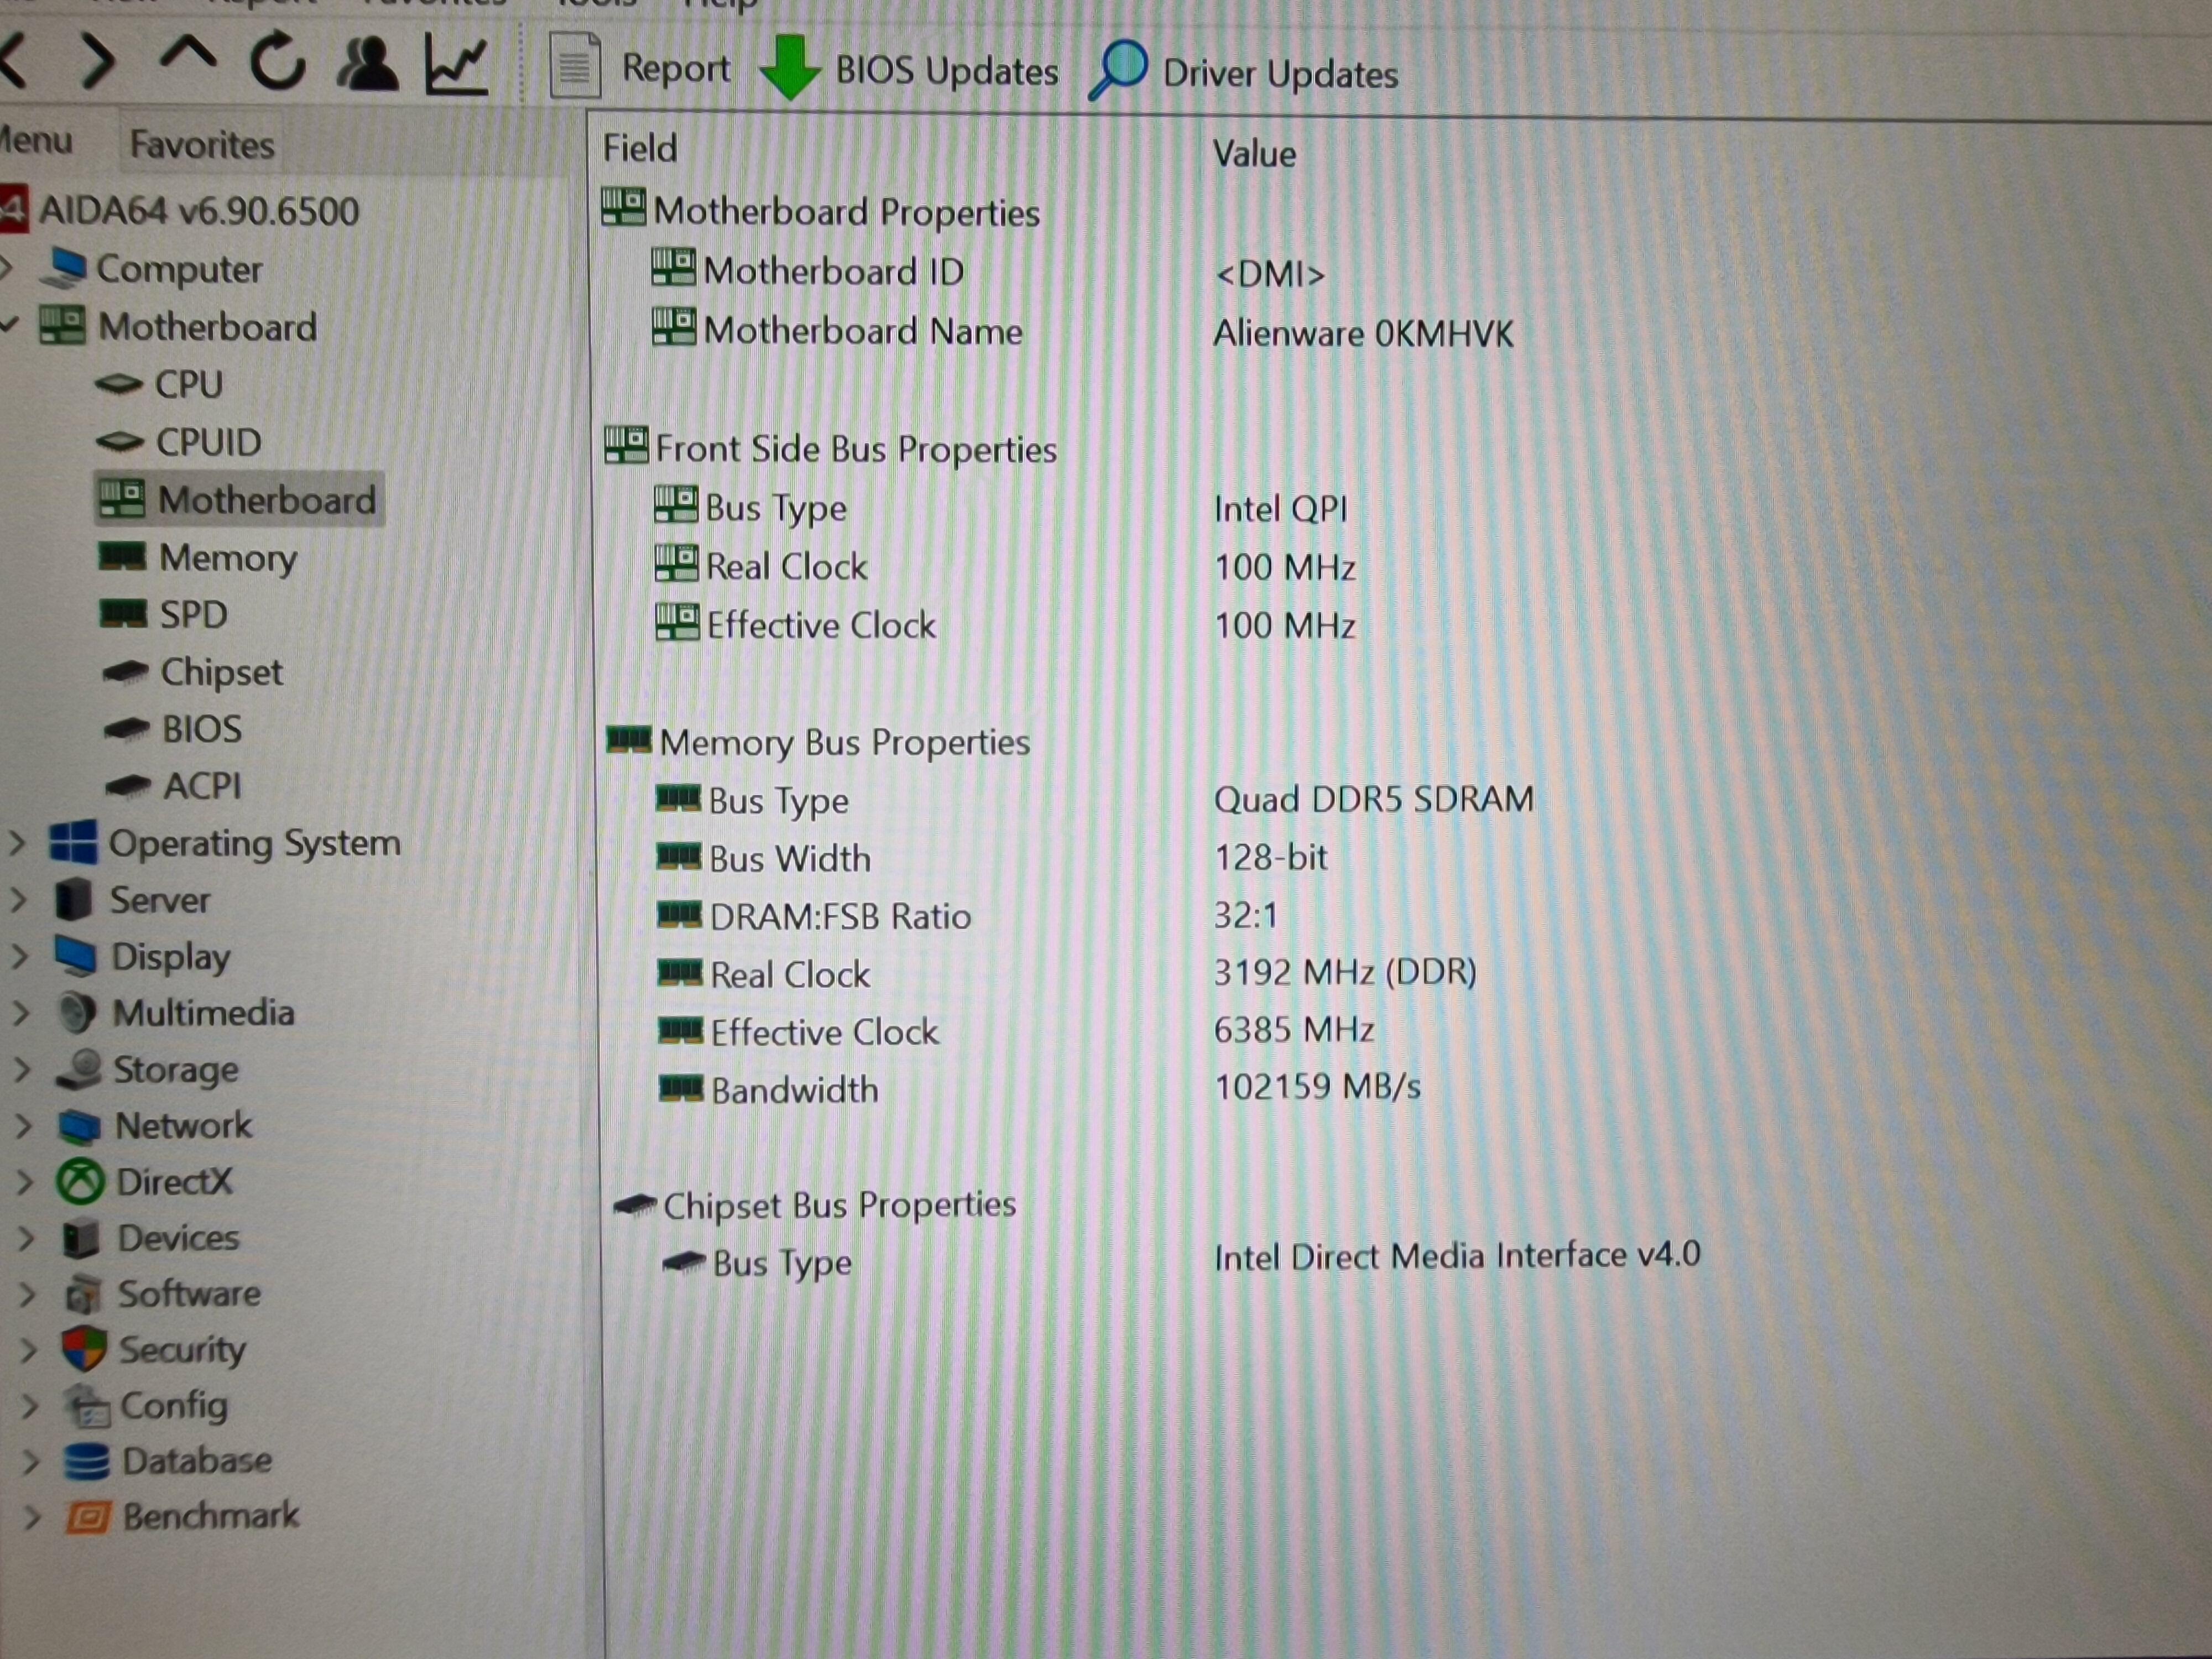Select the DRAM:FSB Ratio row

point(814,916)
